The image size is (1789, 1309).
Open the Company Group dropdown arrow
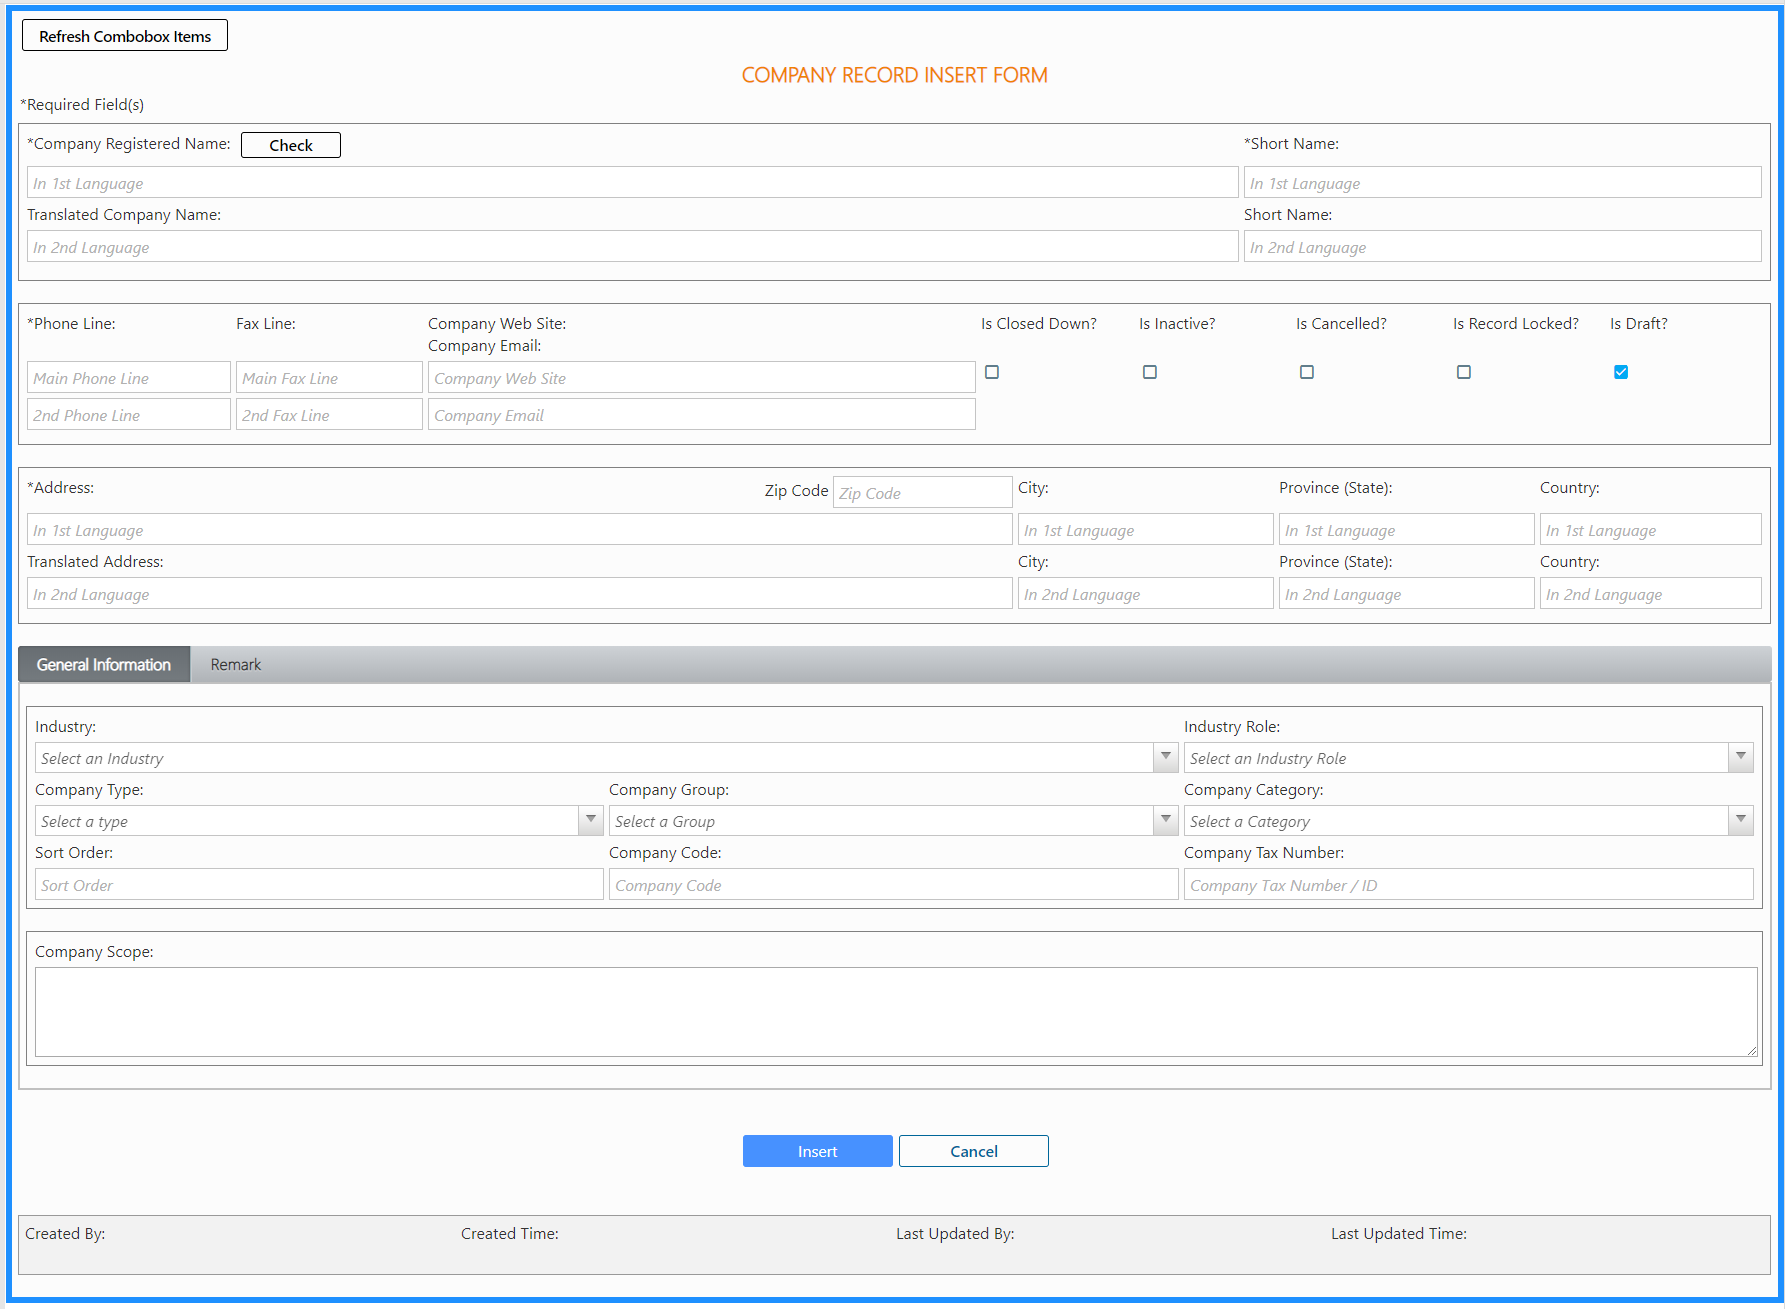pyautogui.click(x=1165, y=820)
